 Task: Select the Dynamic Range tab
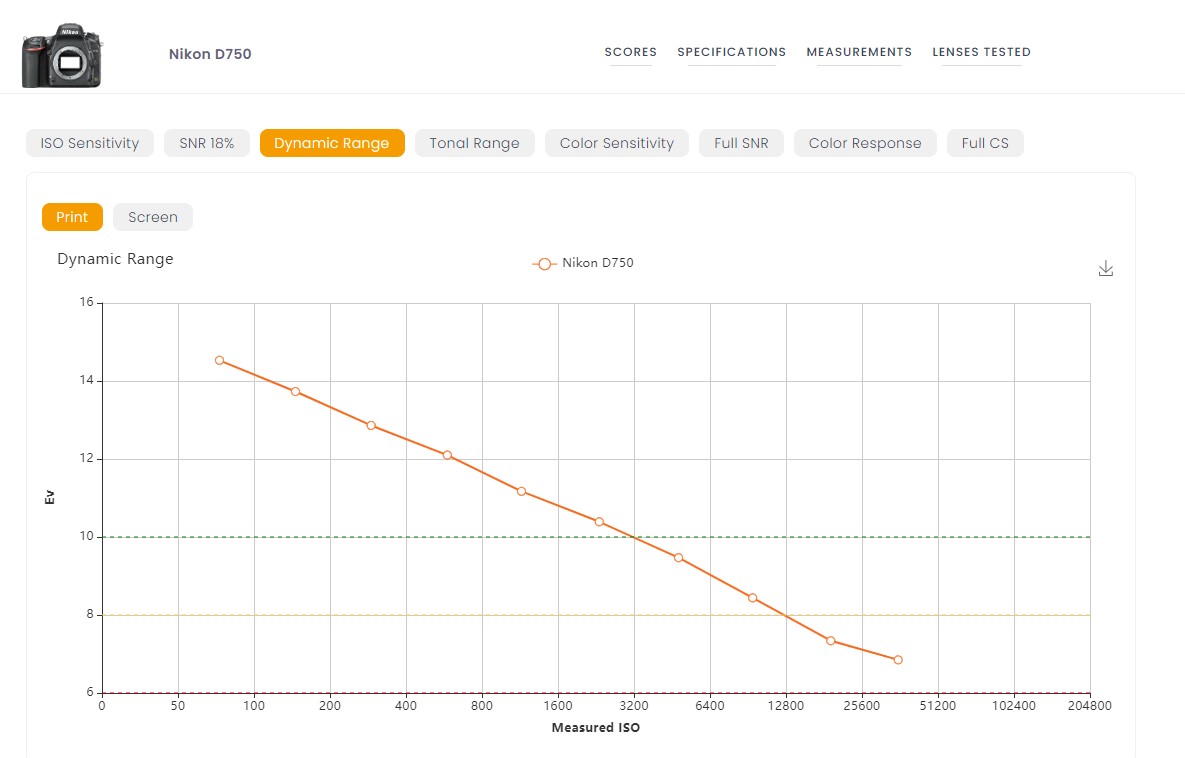click(x=332, y=143)
